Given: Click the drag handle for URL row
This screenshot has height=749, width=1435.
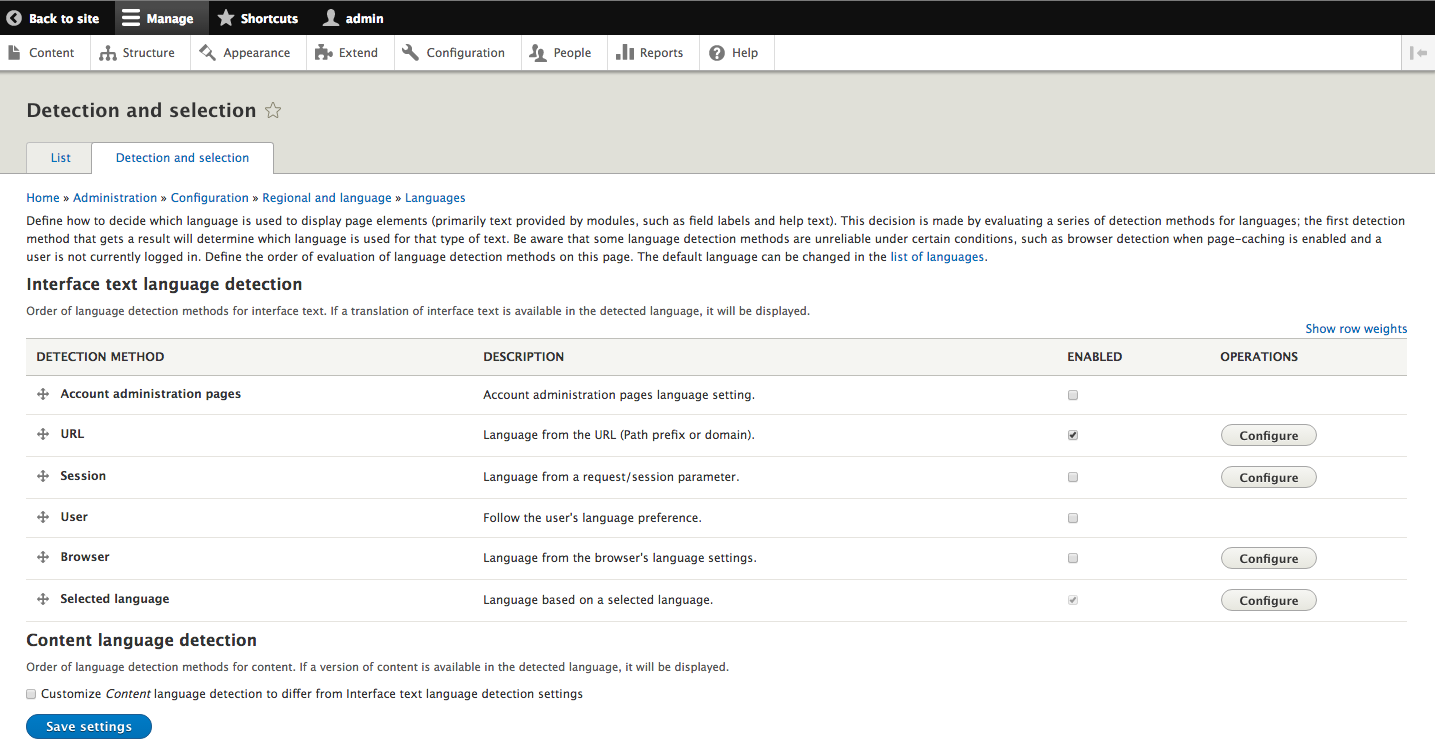Looking at the screenshot, I should (x=43, y=435).
